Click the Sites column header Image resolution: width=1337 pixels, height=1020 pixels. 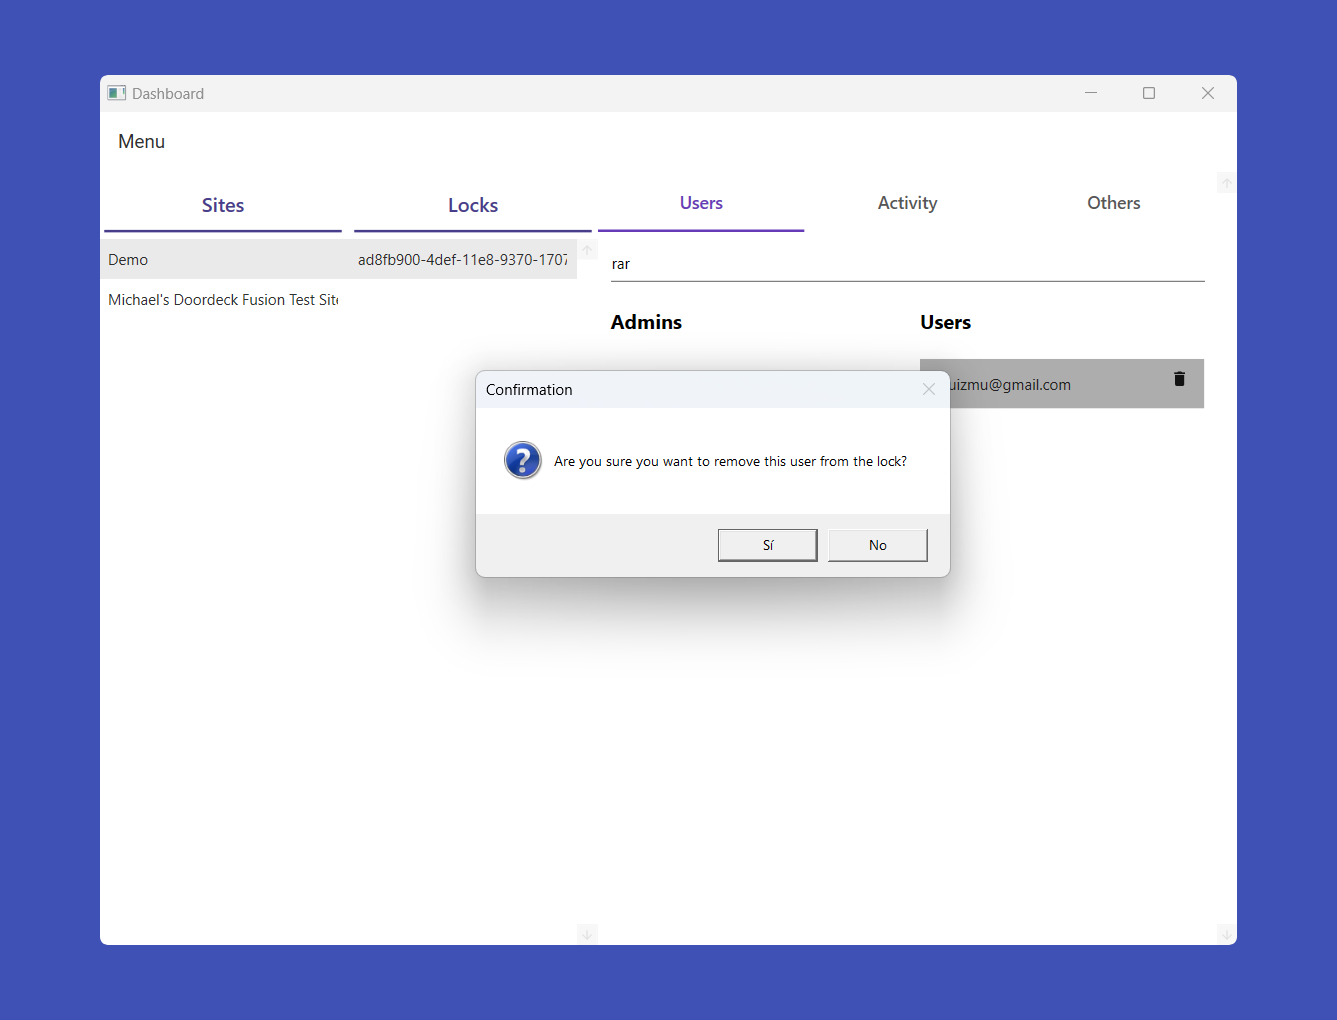pos(223,205)
